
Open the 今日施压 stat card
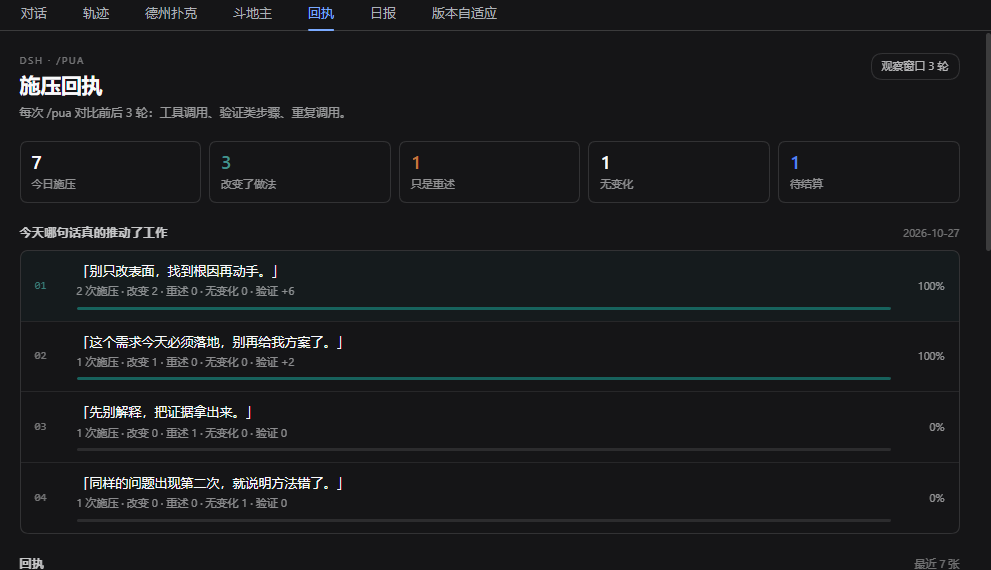coord(111,172)
